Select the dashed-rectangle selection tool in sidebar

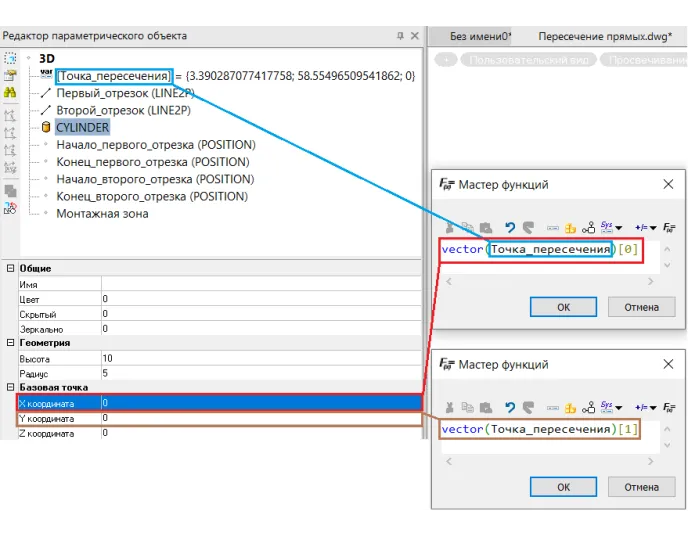coord(10,58)
